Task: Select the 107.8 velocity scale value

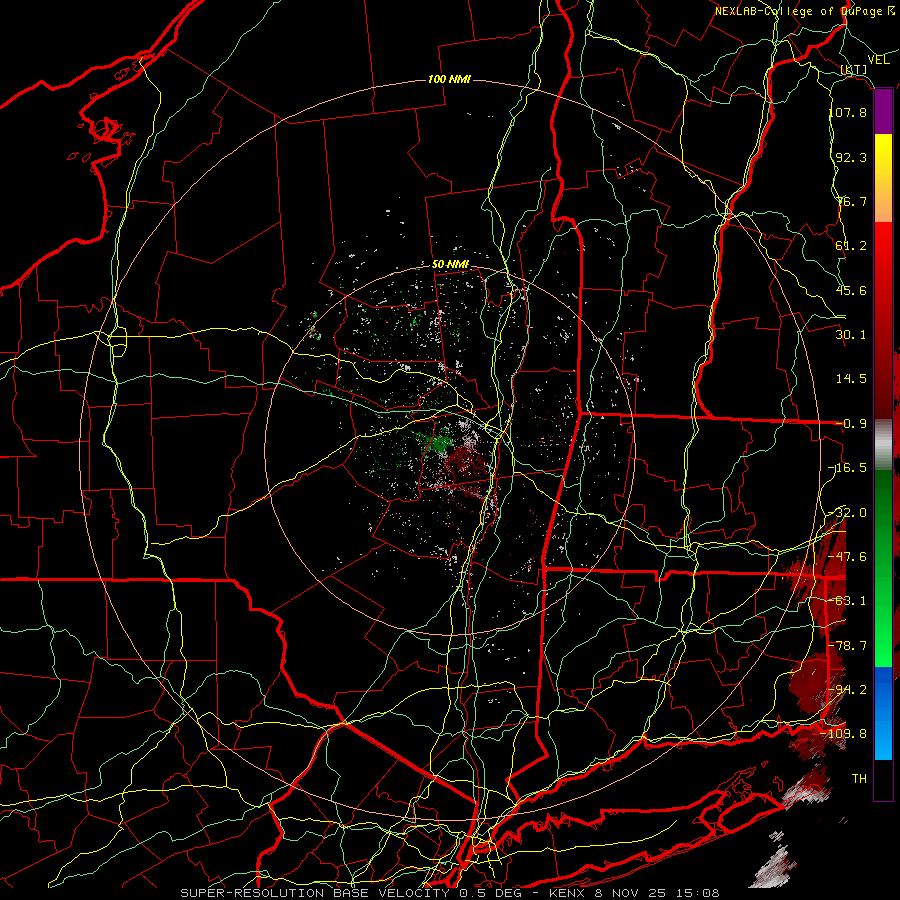Action: [848, 112]
